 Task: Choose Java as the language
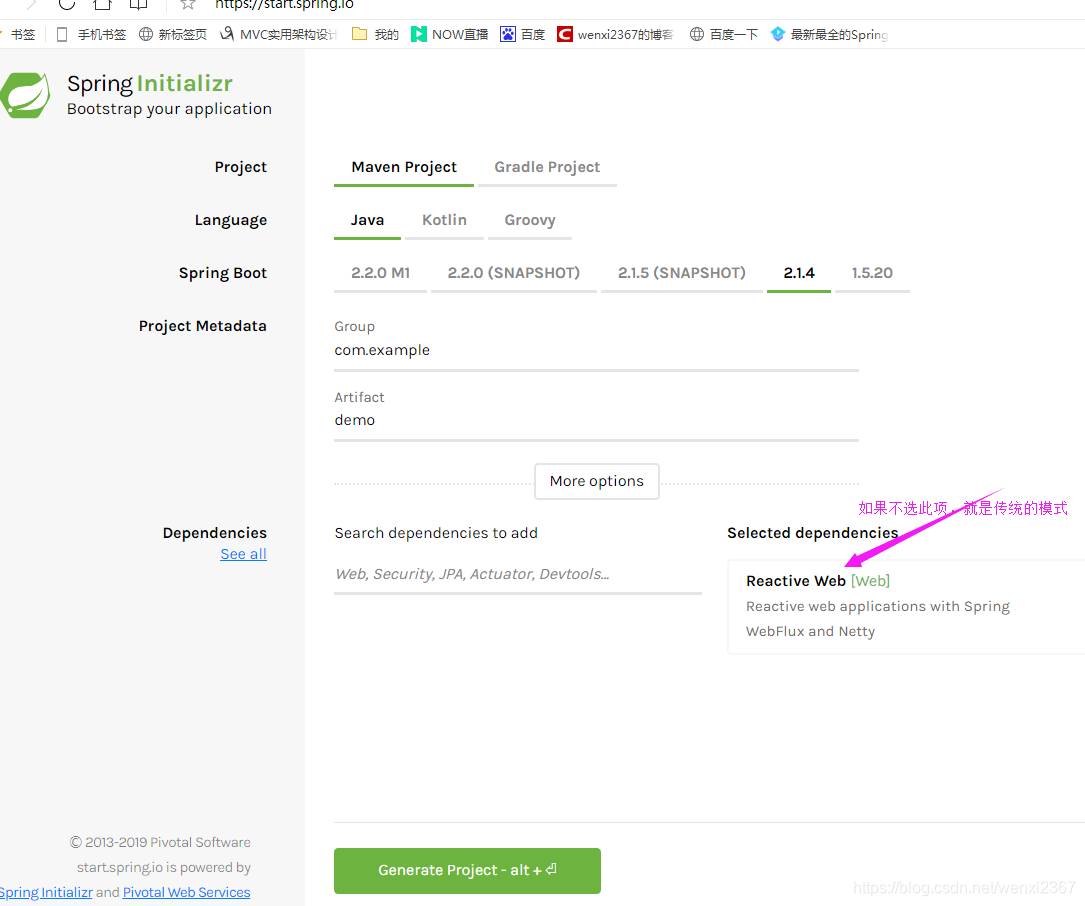367,220
